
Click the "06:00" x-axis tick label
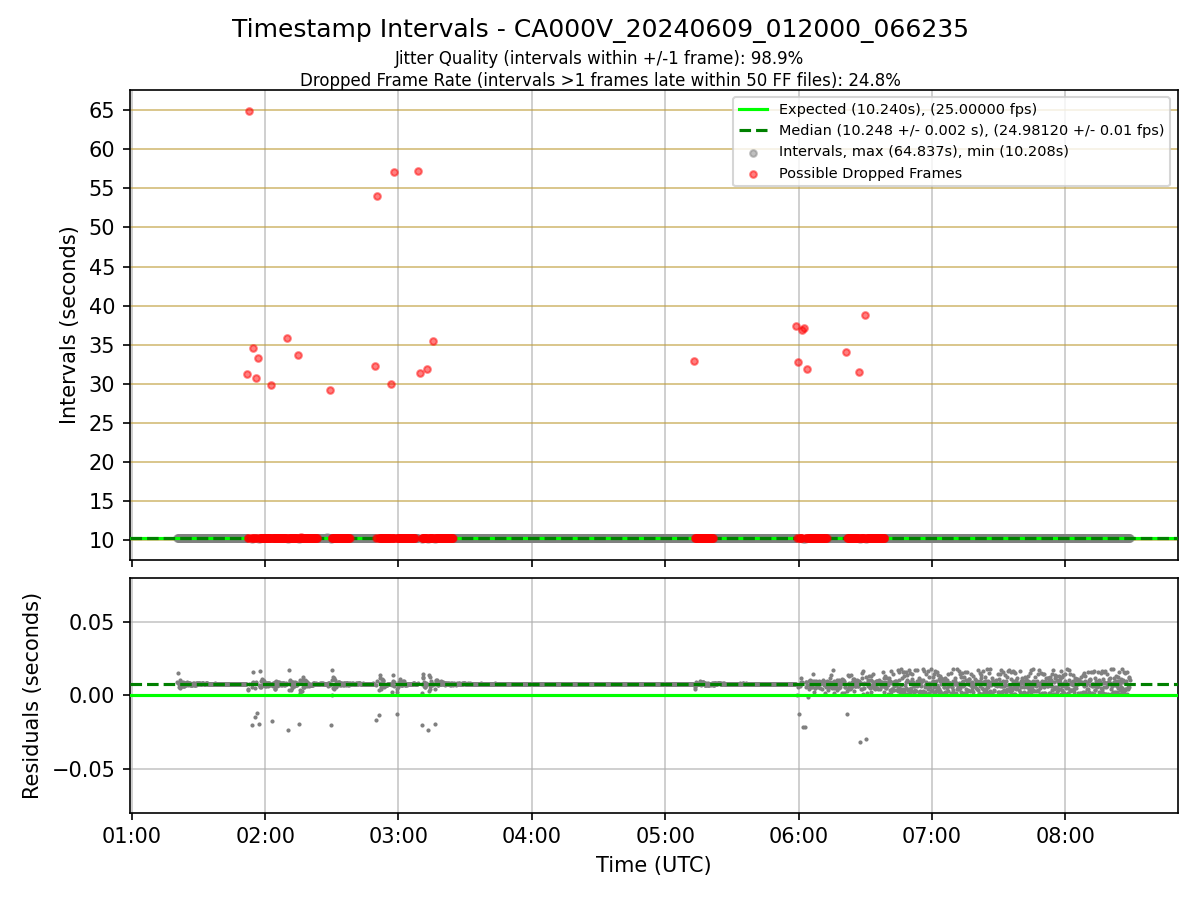tap(798, 833)
